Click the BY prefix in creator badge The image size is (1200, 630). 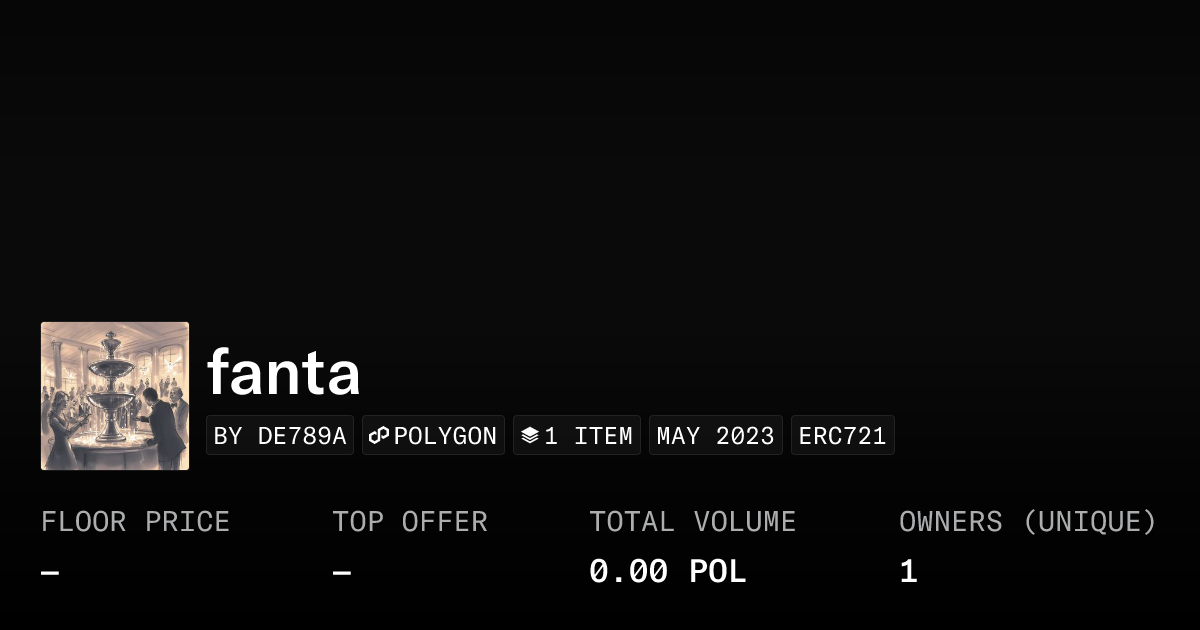click(228, 436)
